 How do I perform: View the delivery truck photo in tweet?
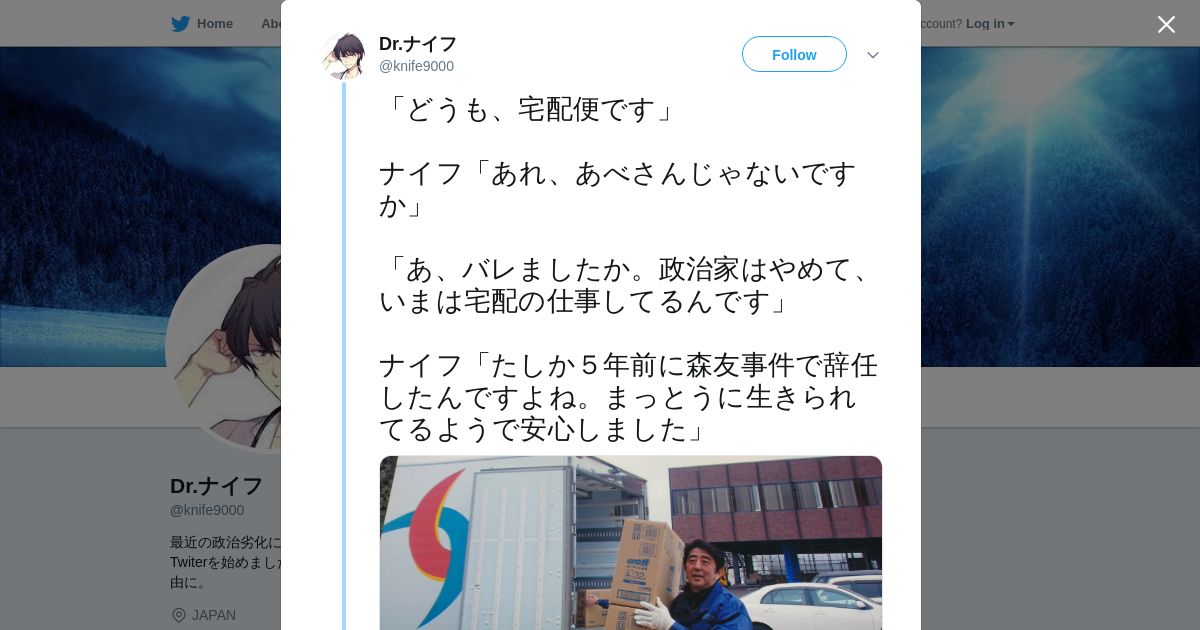pyautogui.click(x=631, y=543)
